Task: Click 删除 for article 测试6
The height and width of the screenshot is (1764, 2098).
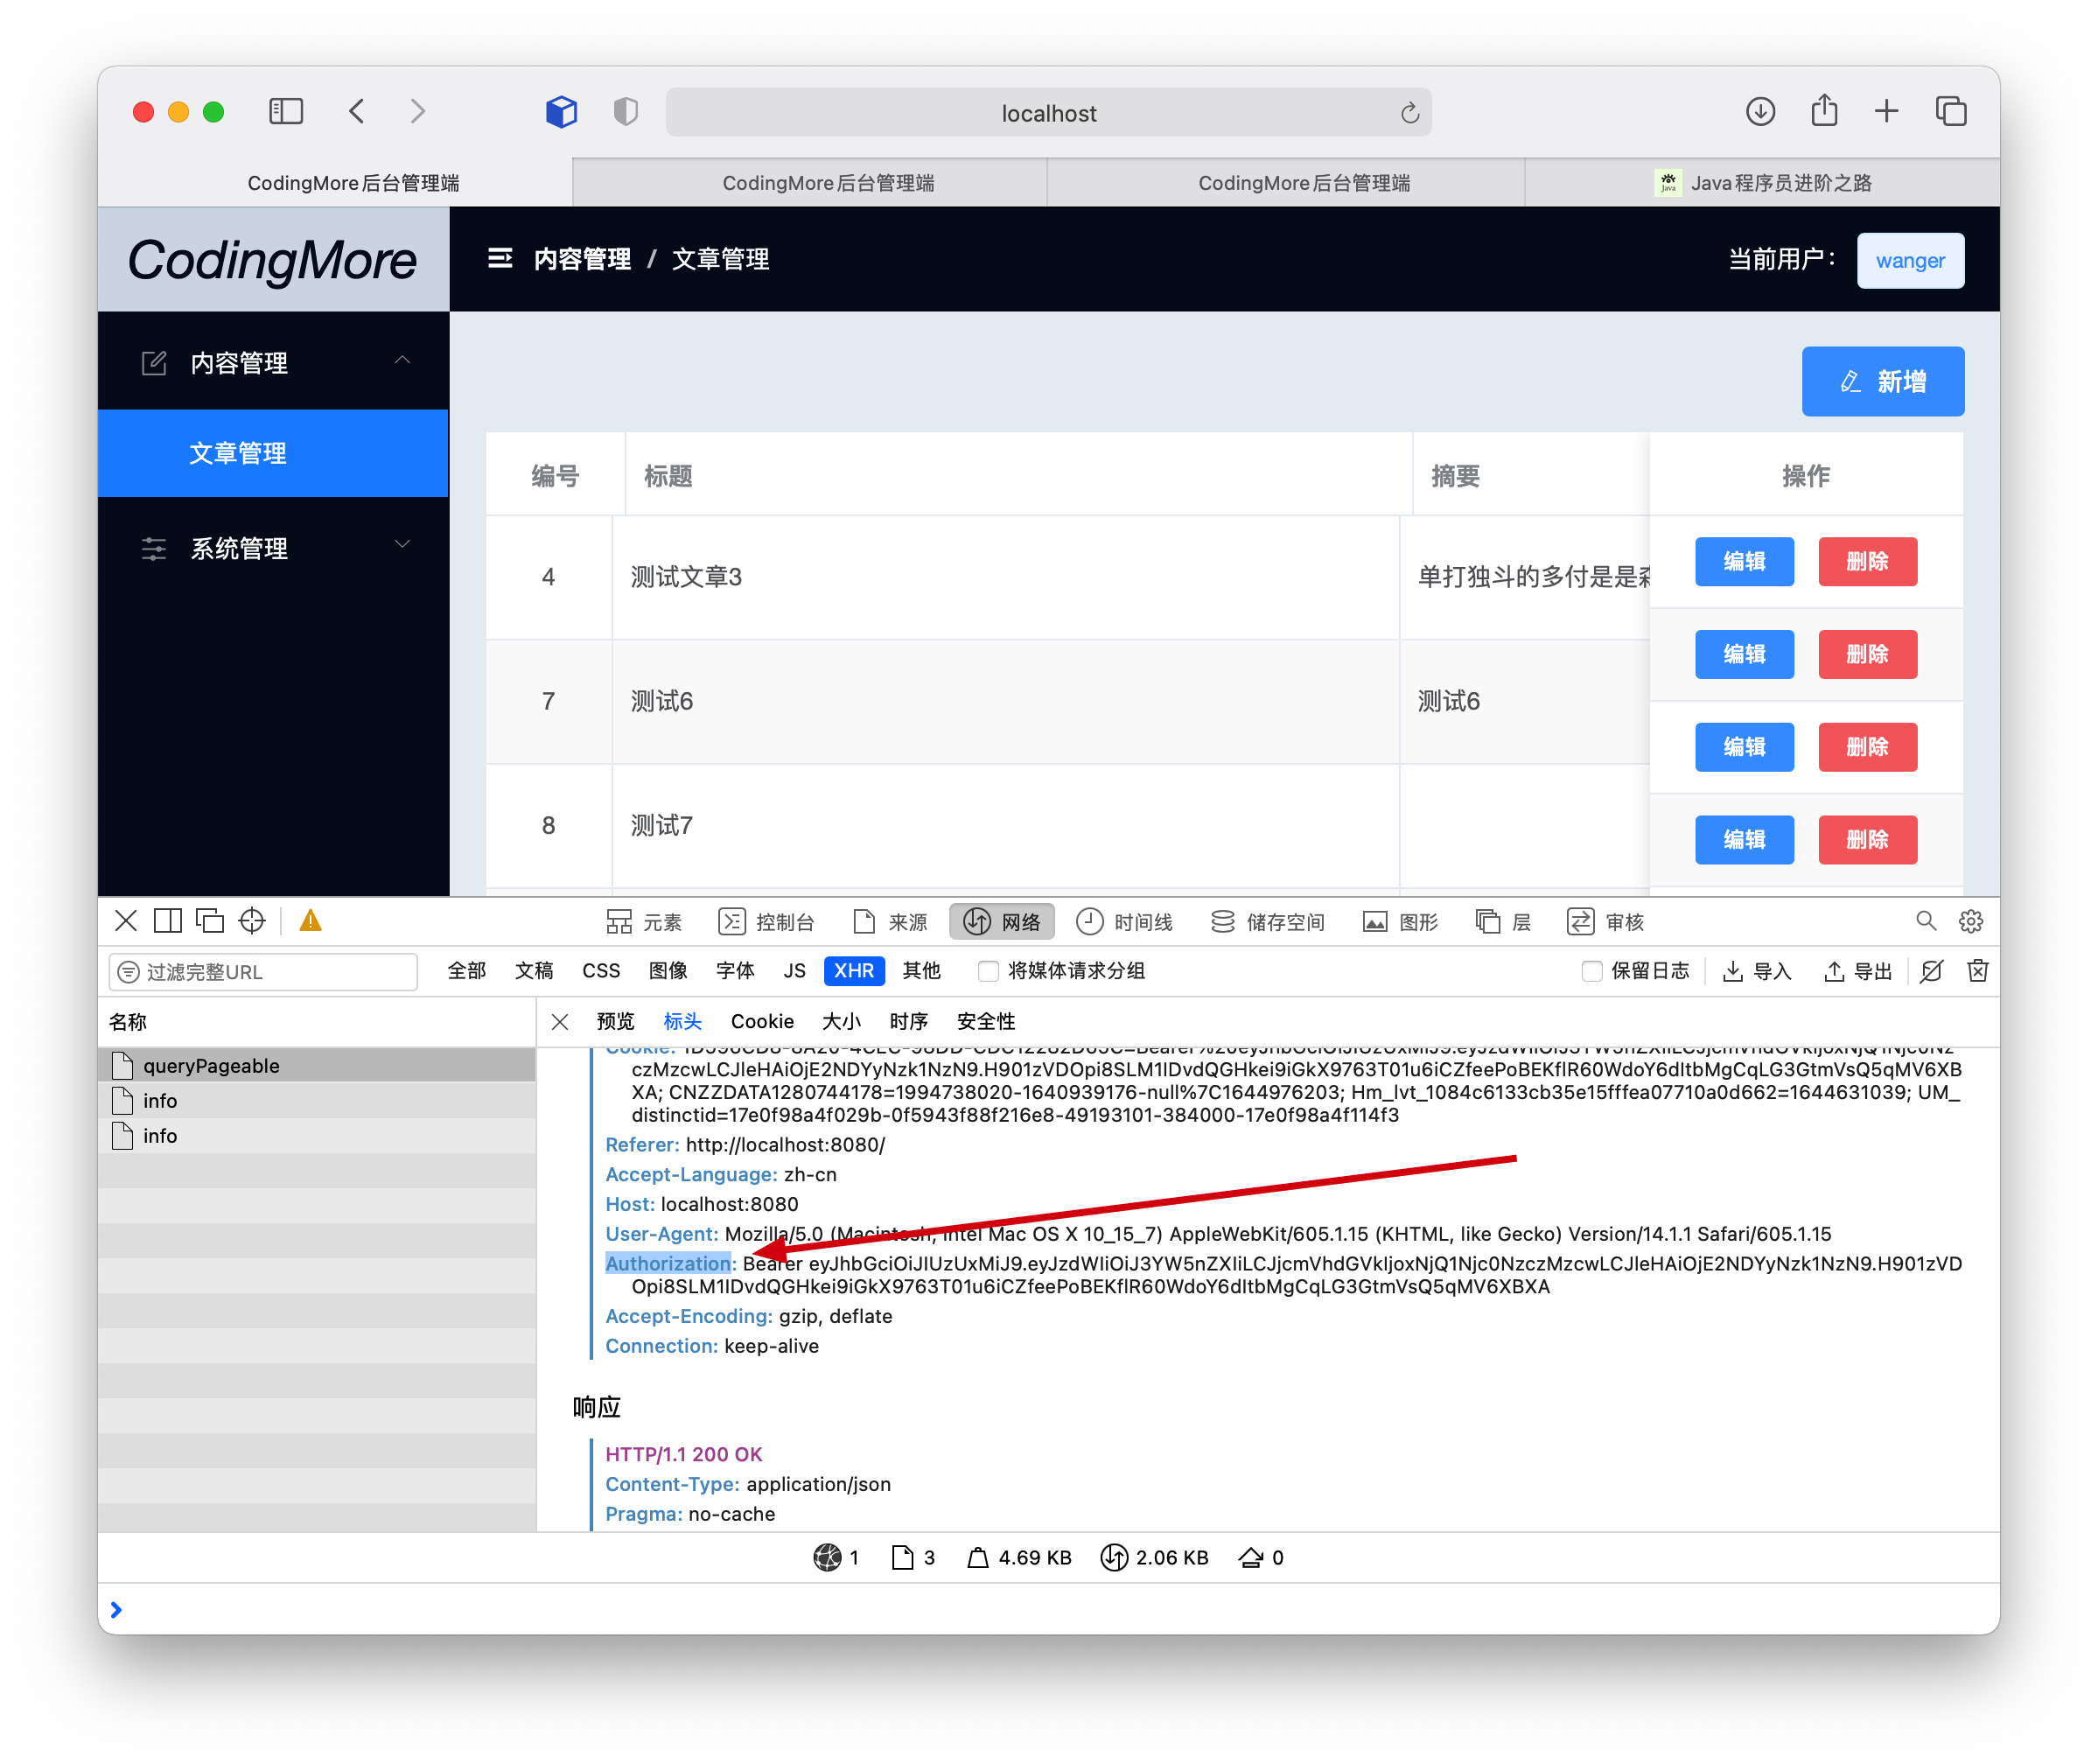Action: click(x=1866, y=654)
